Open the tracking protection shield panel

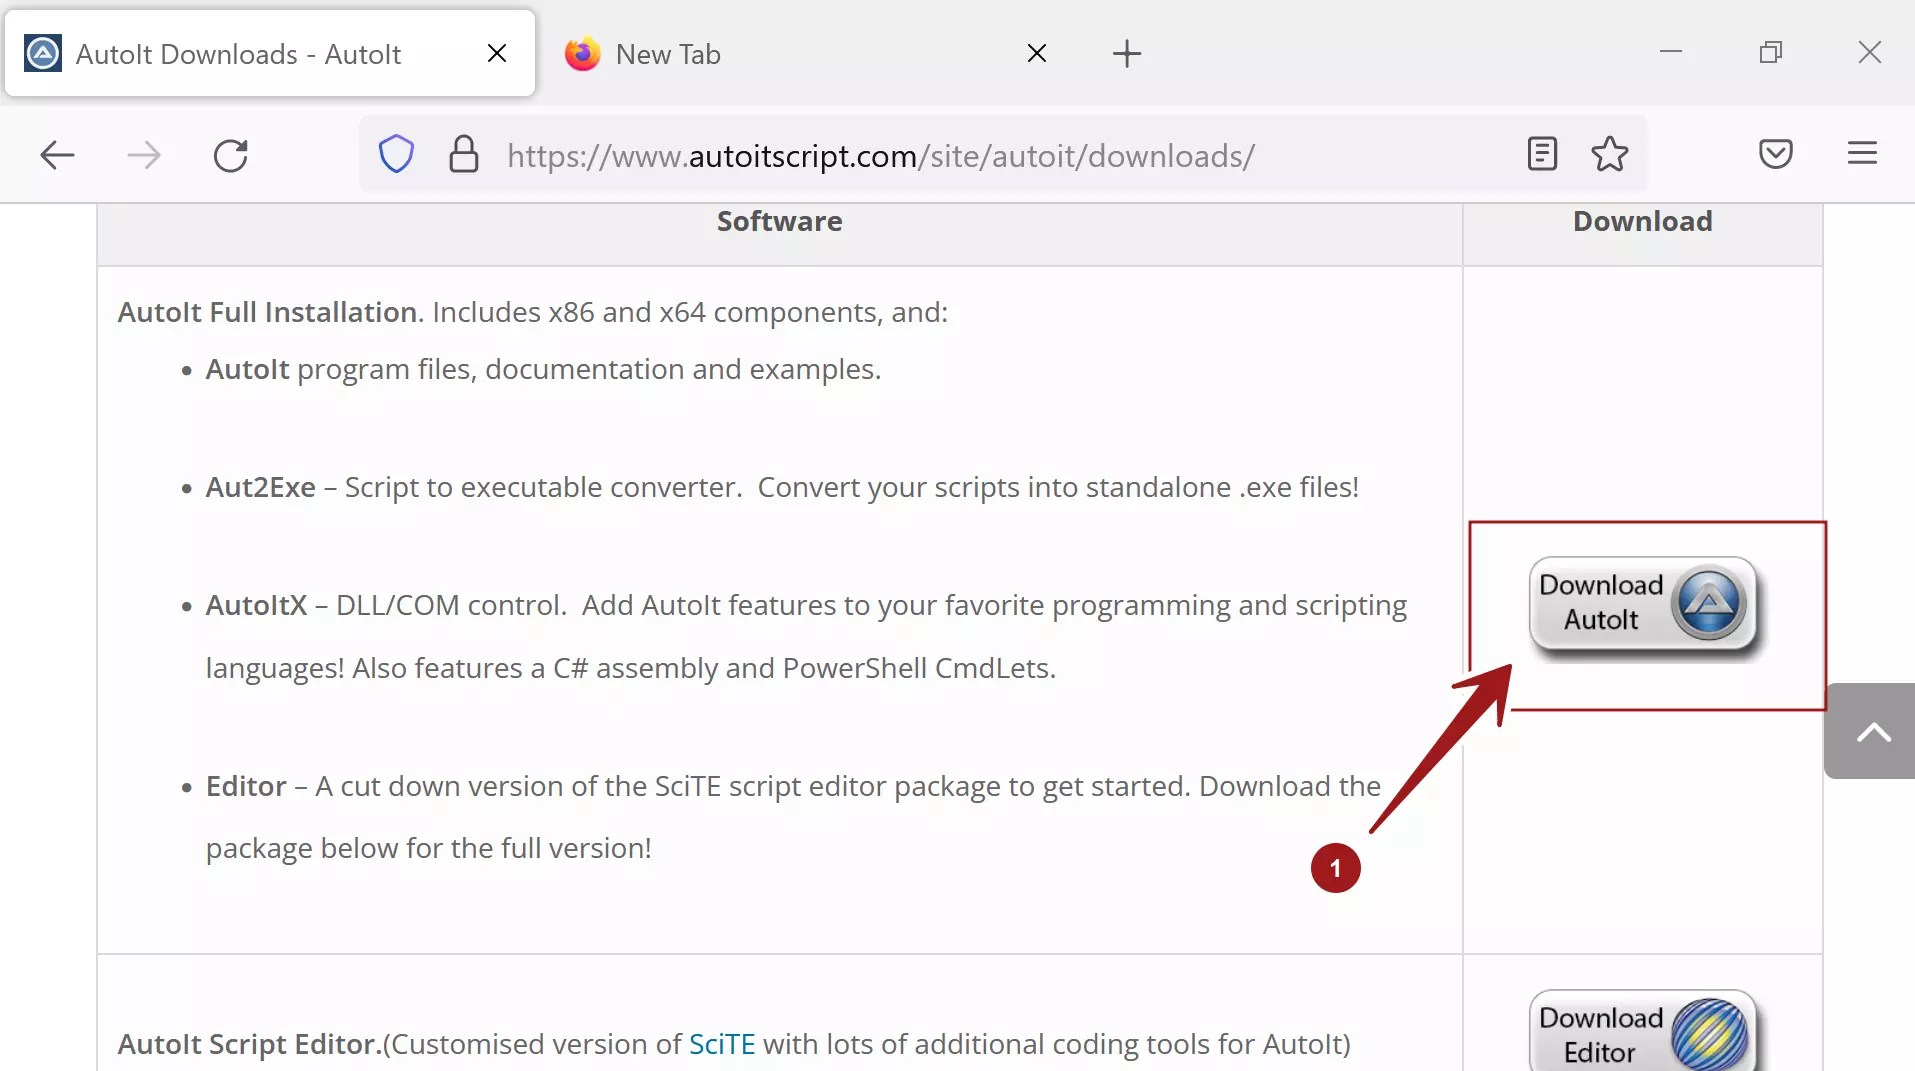(396, 155)
